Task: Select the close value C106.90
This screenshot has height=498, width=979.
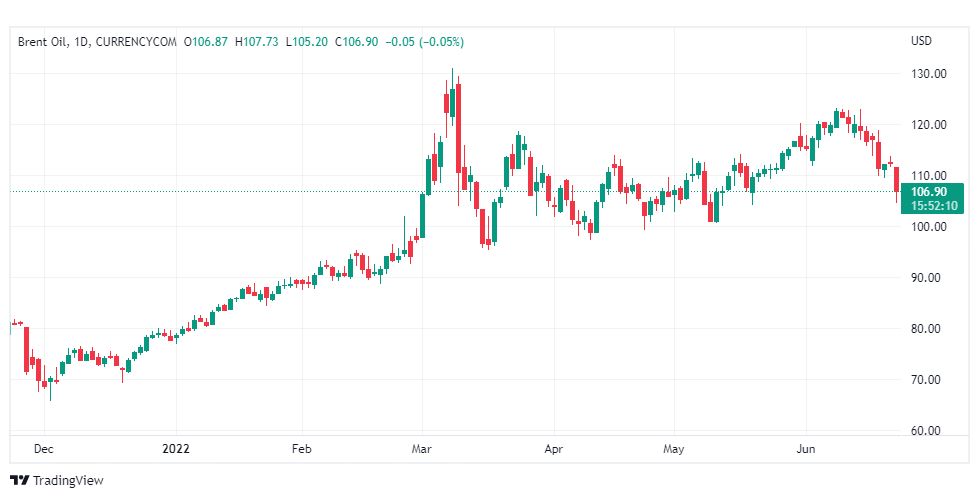Action: 357,42
